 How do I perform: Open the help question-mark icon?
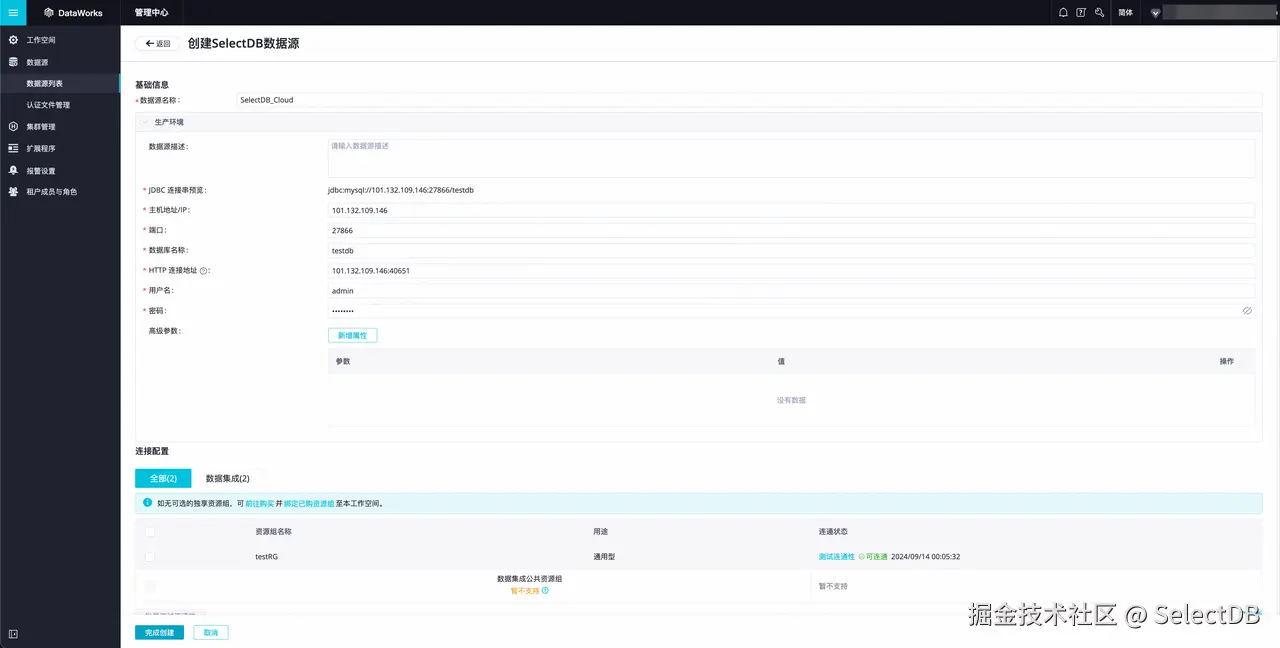click(x=1081, y=13)
